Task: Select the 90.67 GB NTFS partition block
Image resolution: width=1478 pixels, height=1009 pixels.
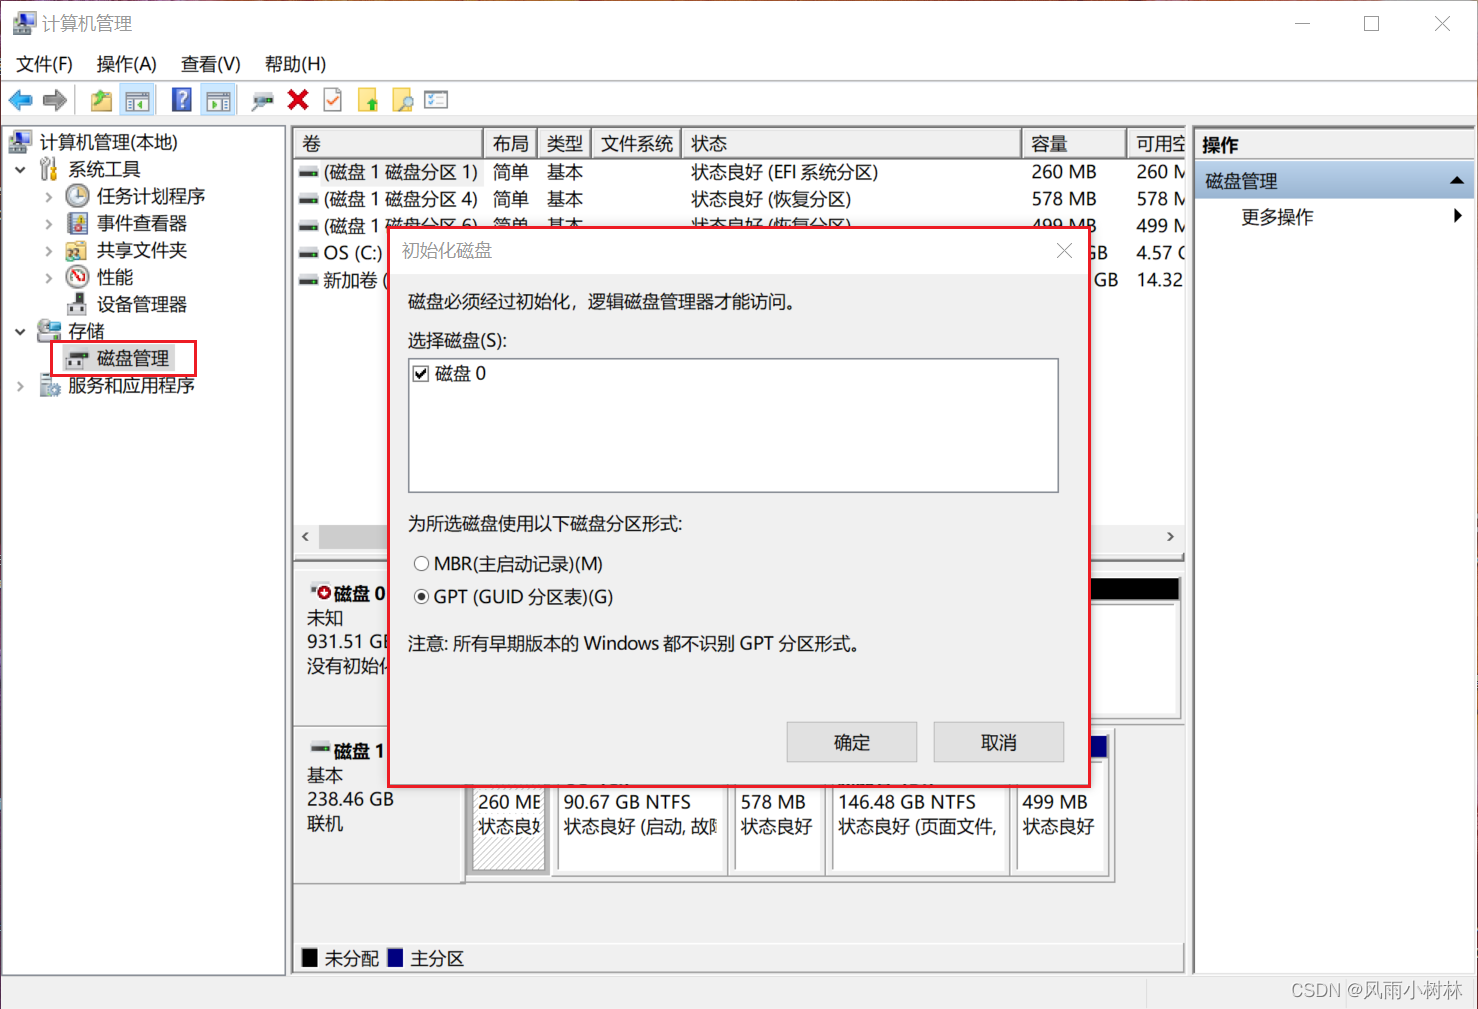Action: pos(641,828)
